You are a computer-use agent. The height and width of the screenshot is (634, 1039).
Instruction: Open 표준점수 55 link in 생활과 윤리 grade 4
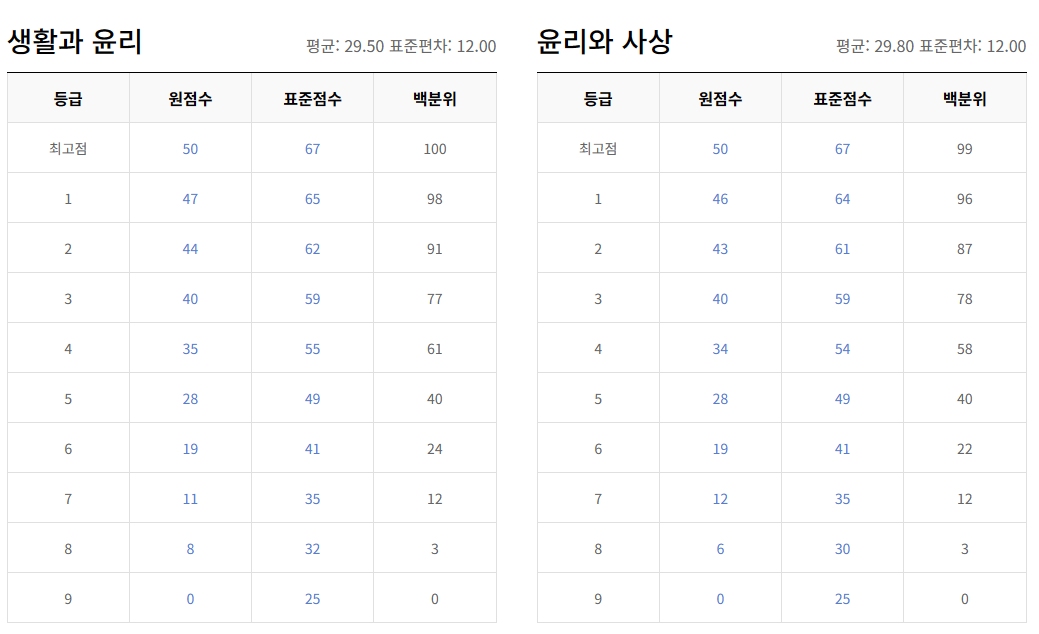312,349
